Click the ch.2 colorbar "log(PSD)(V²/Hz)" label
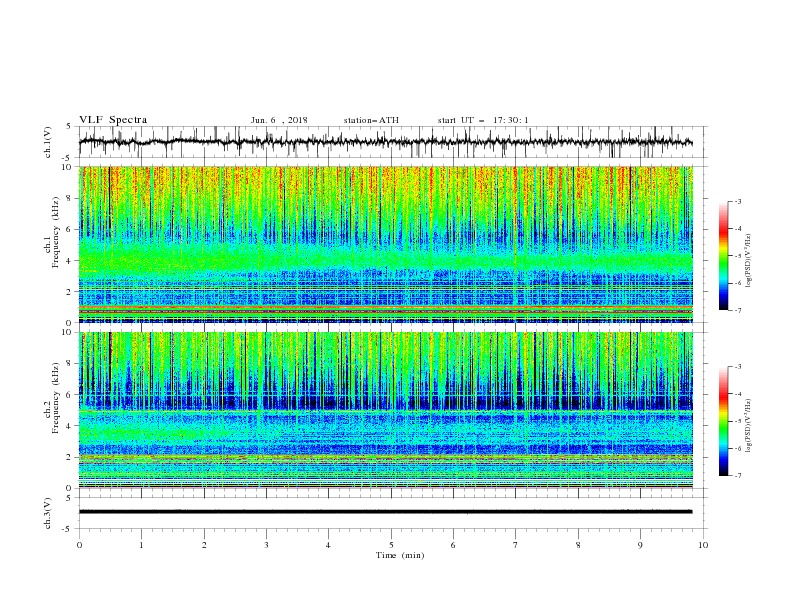 pos(749,426)
